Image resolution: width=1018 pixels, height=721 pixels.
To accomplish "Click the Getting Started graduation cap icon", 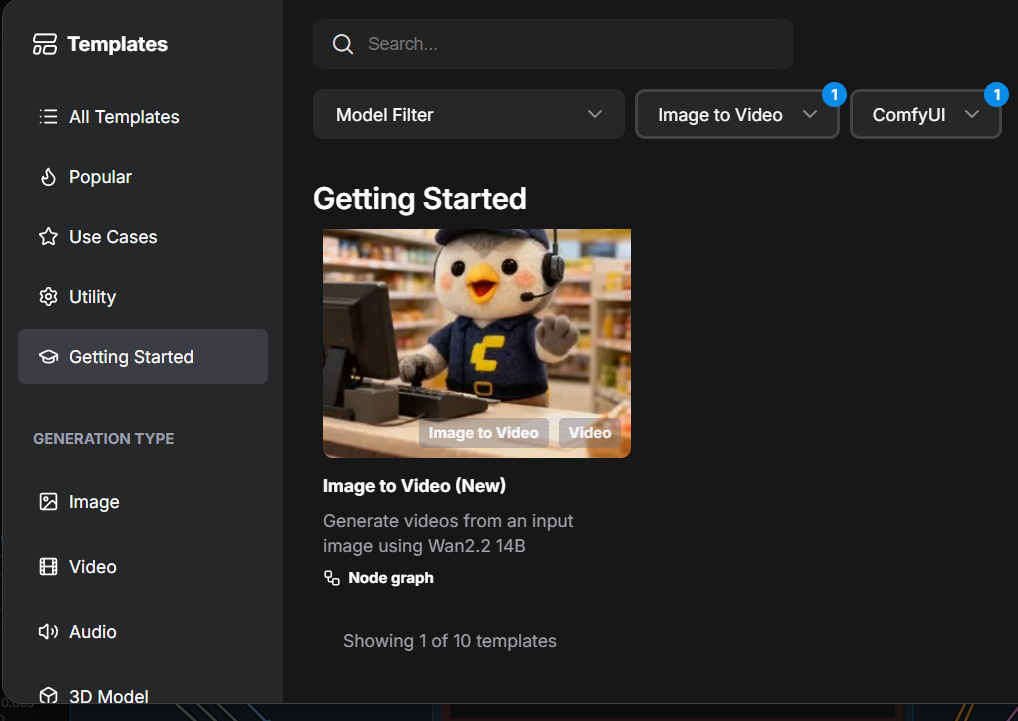I will pyautogui.click(x=48, y=357).
